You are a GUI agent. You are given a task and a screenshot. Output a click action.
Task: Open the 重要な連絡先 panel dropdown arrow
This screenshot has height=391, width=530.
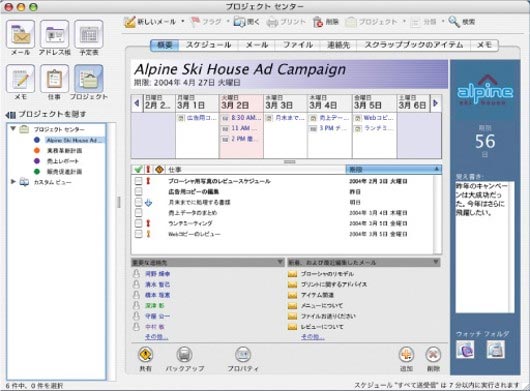click(280, 262)
